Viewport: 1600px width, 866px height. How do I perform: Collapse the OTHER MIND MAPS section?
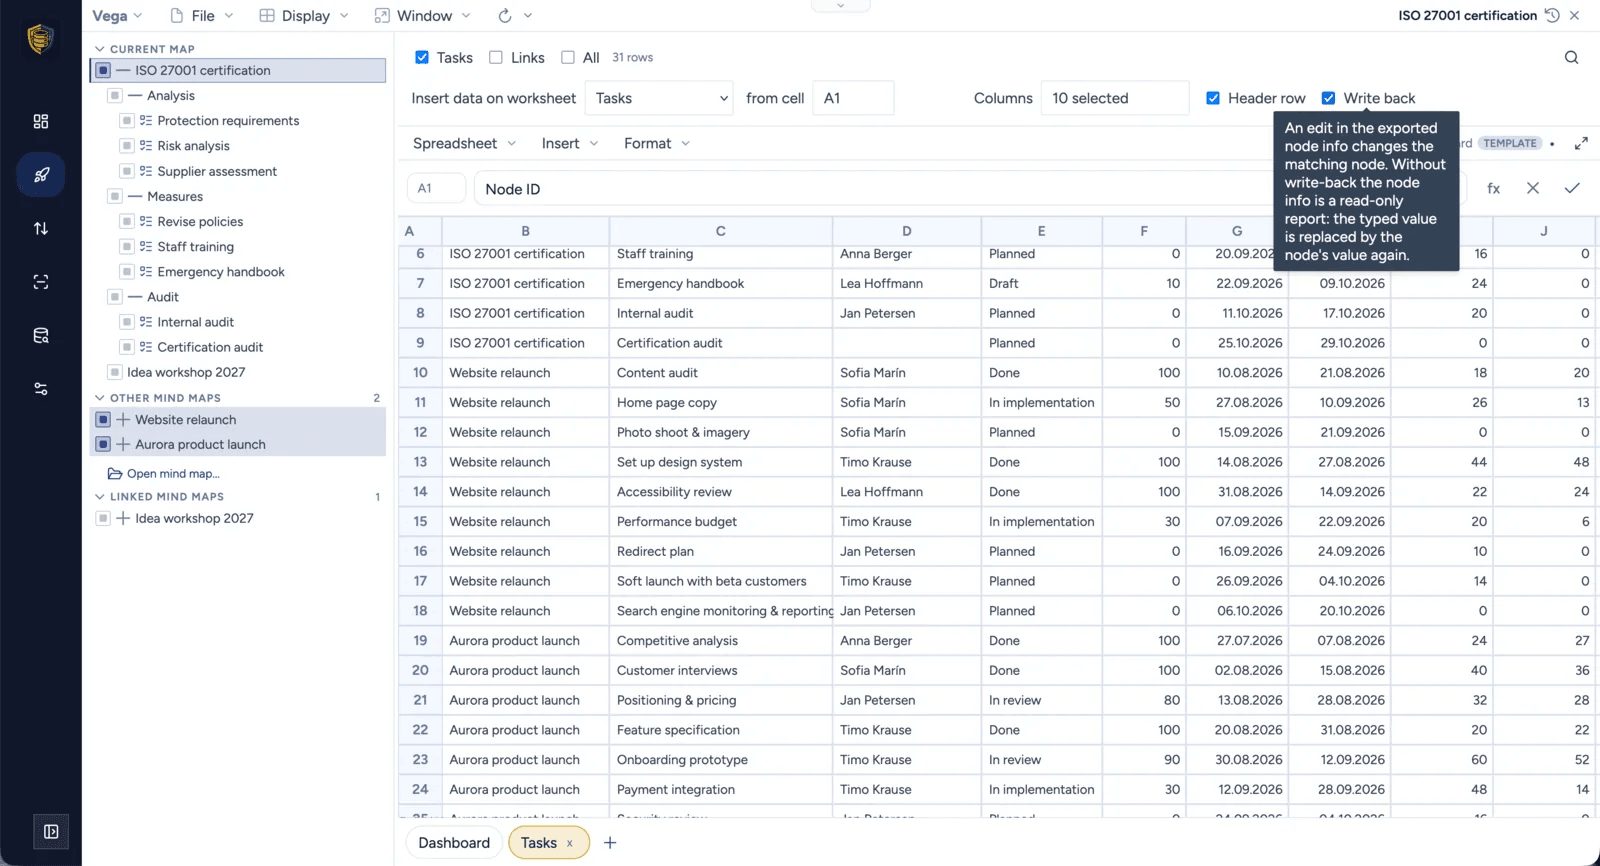pos(99,398)
